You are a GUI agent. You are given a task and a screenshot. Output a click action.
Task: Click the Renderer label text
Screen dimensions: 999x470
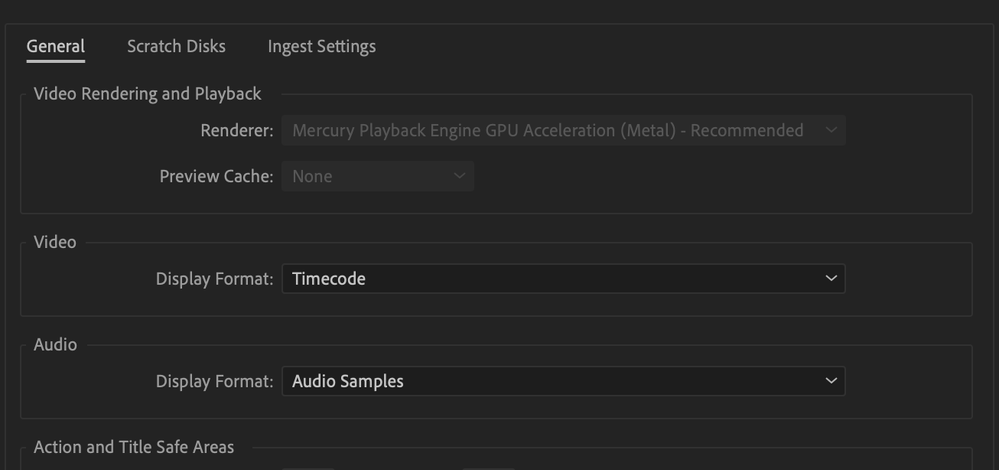click(236, 130)
